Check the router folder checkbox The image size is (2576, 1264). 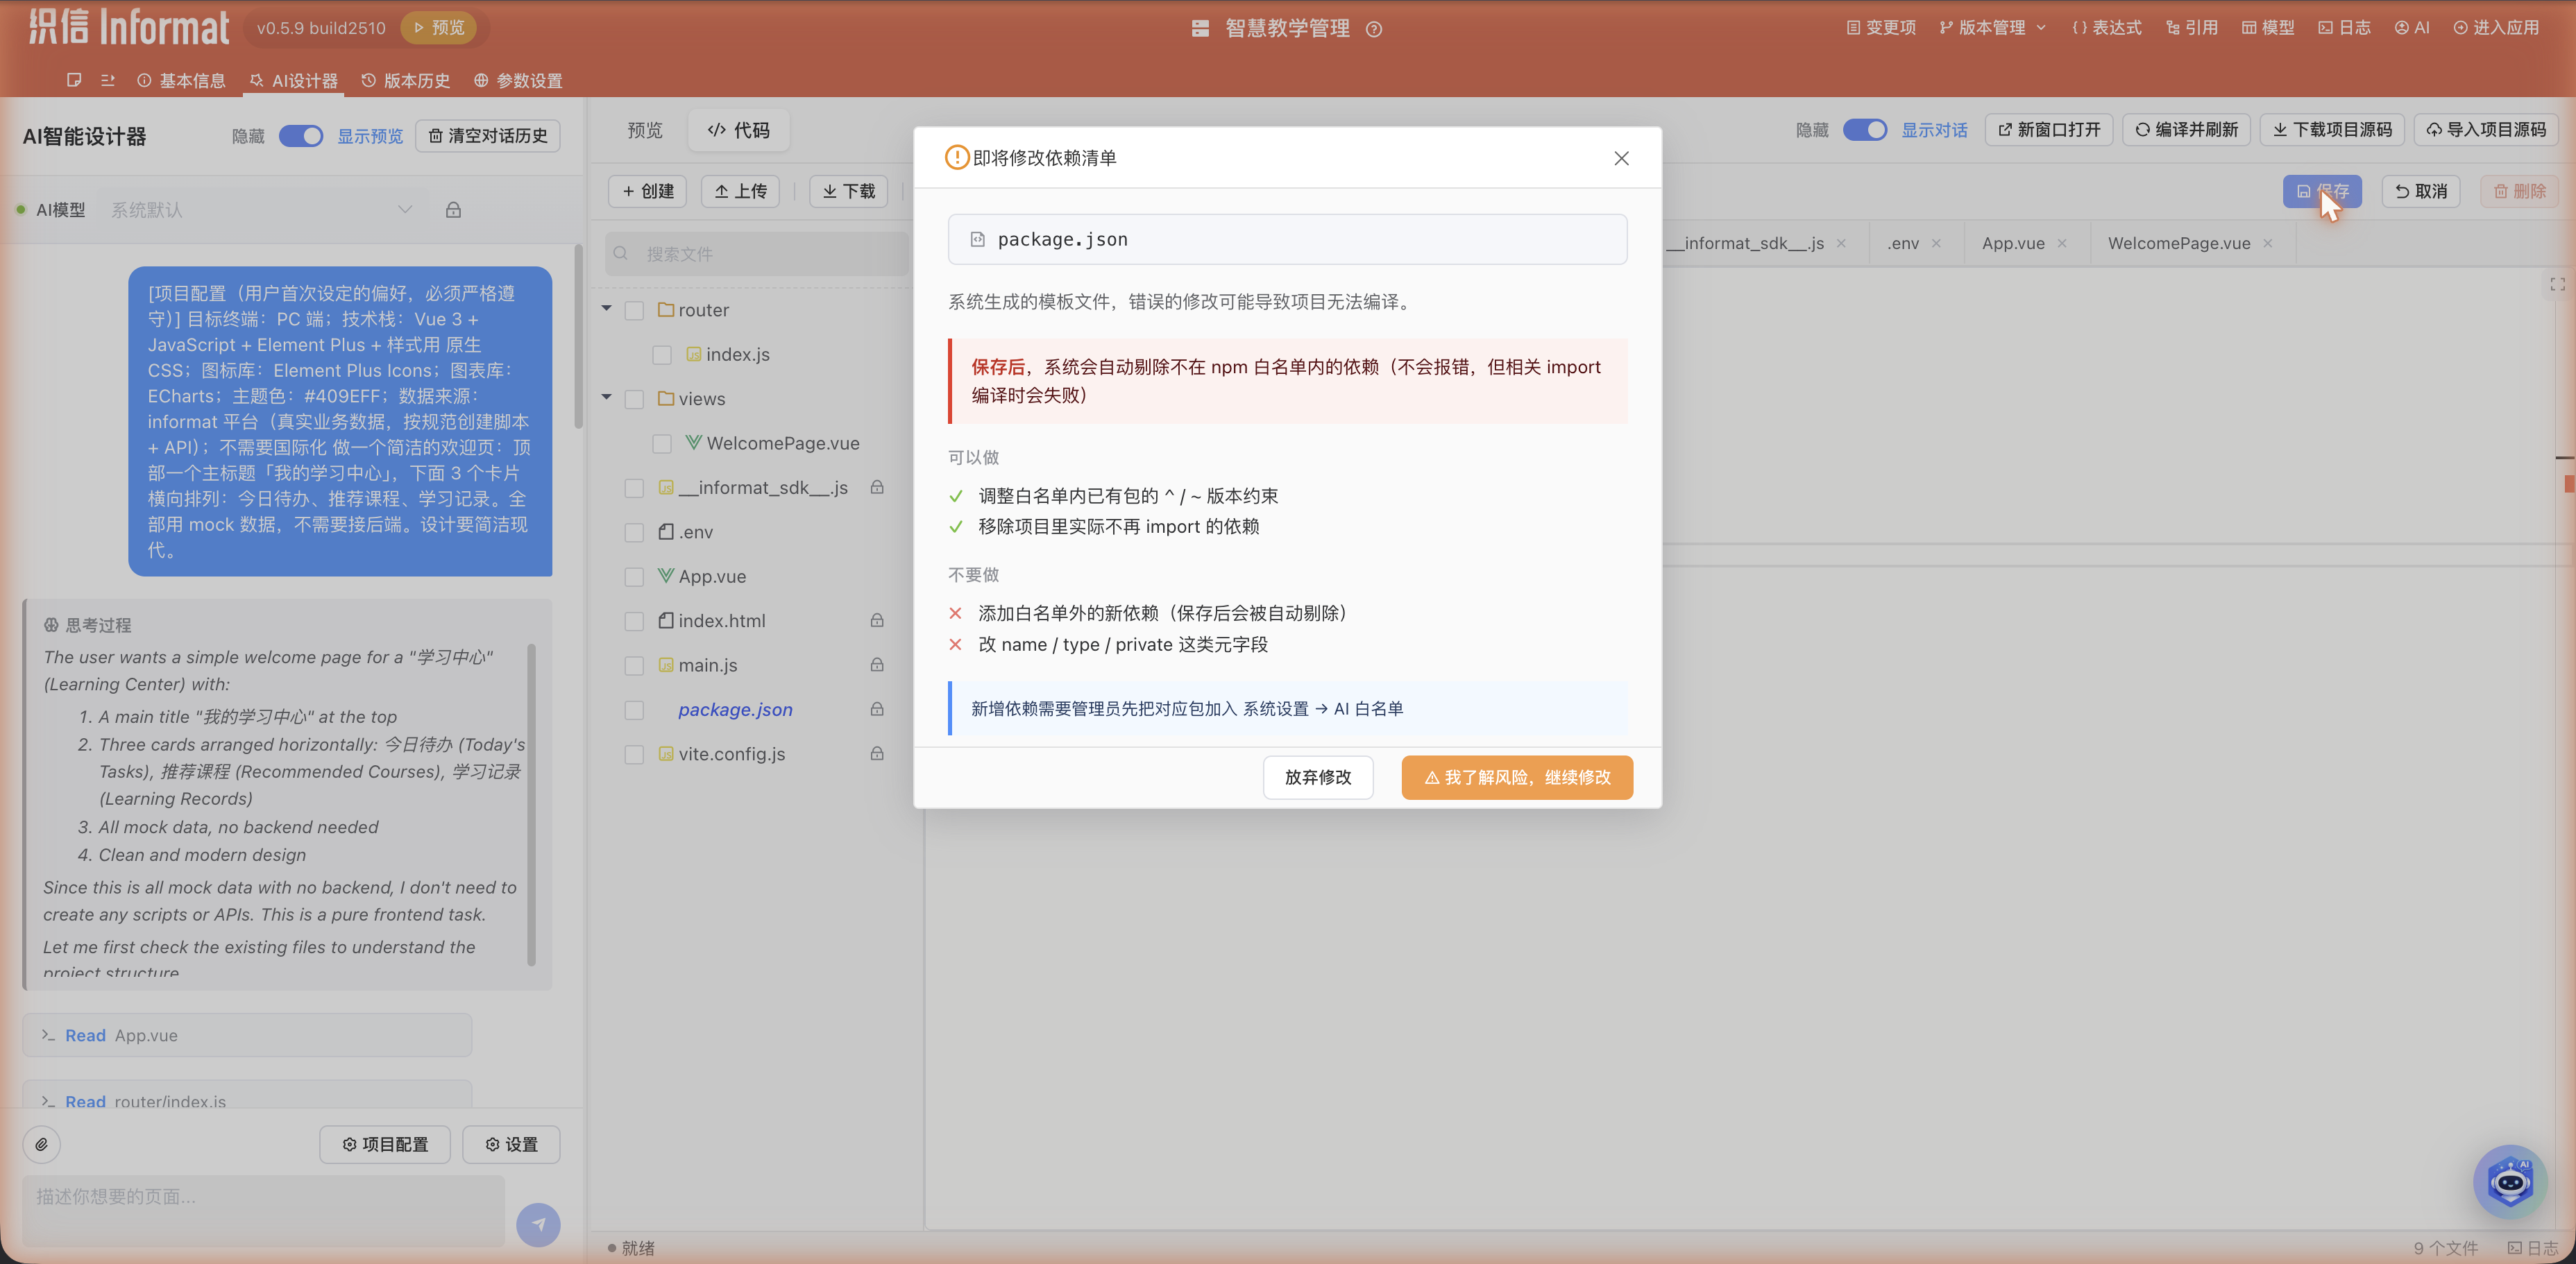click(x=634, y=311)
